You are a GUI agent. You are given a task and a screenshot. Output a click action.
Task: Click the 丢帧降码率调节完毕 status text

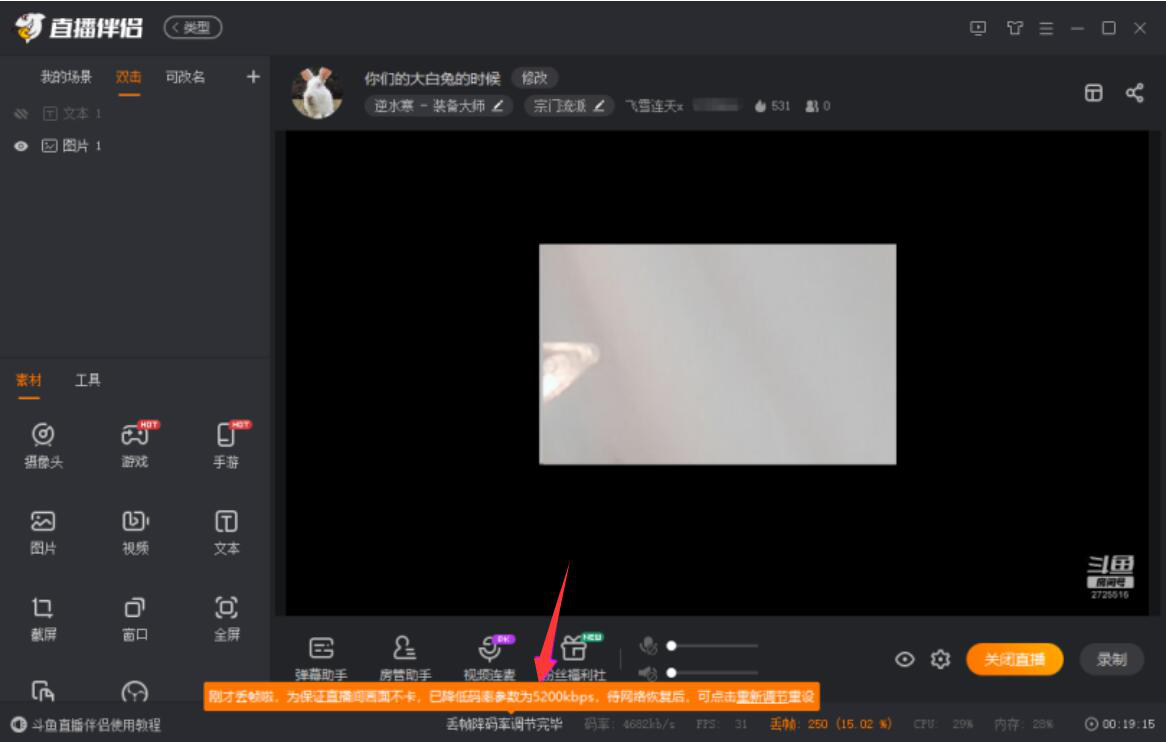[x=504, y=723]
